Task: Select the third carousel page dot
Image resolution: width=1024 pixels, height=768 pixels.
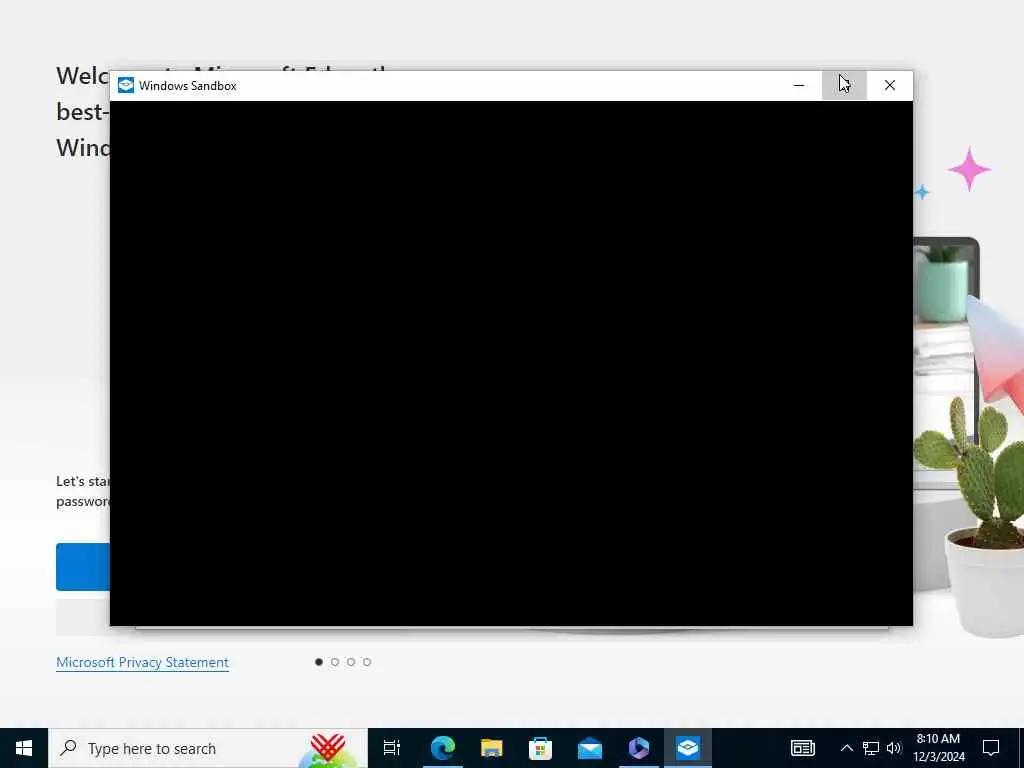Action: (351, 662)
